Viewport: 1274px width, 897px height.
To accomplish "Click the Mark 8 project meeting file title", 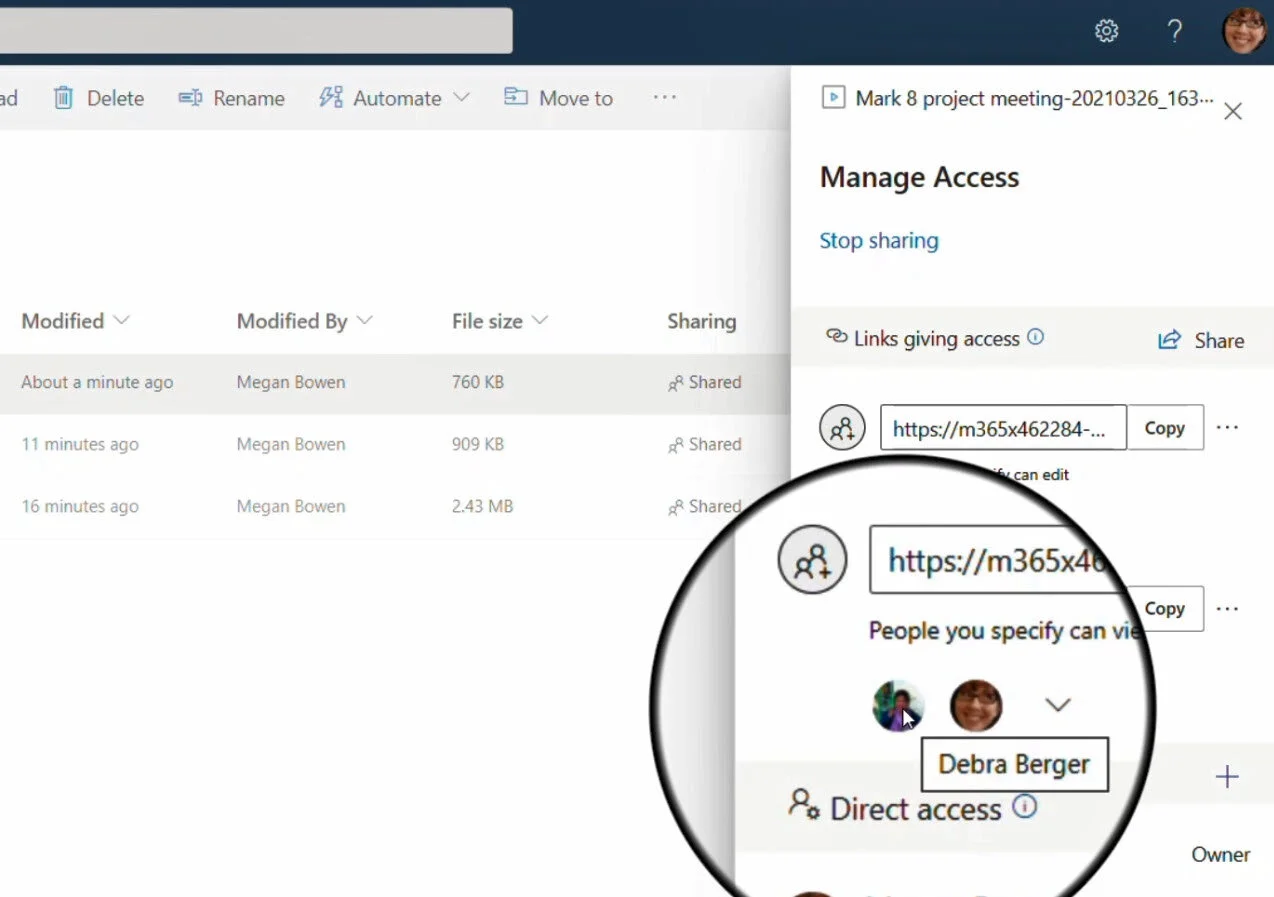I will 1035,98.
